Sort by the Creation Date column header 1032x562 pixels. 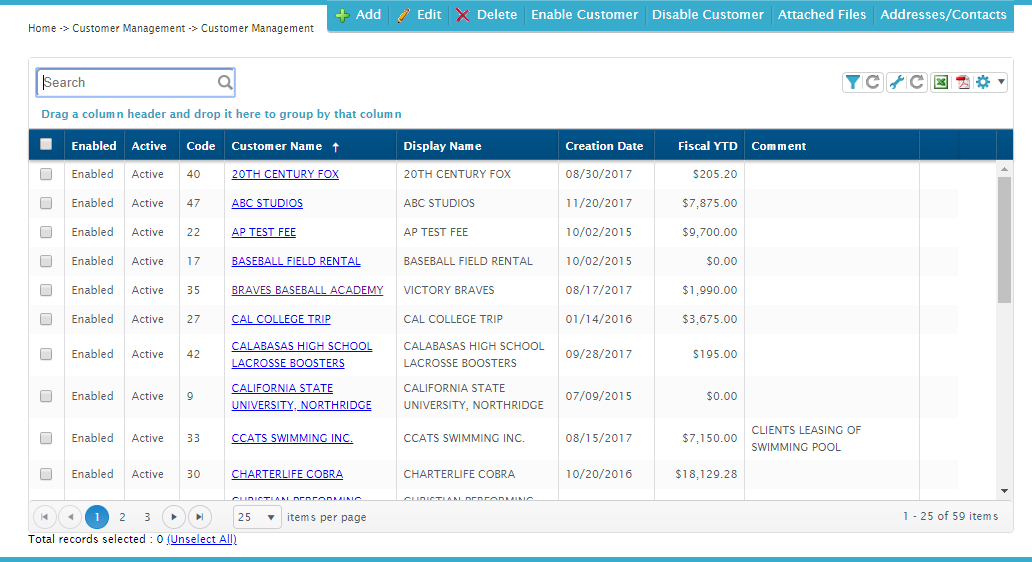tap(604, 146)
